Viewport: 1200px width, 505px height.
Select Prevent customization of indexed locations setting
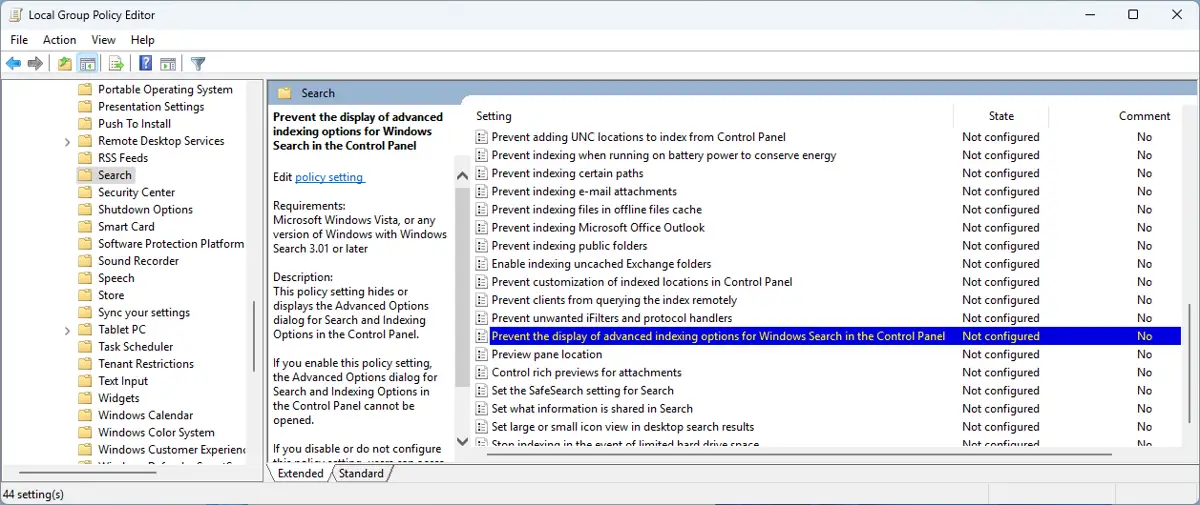click(x=642, y=282)
